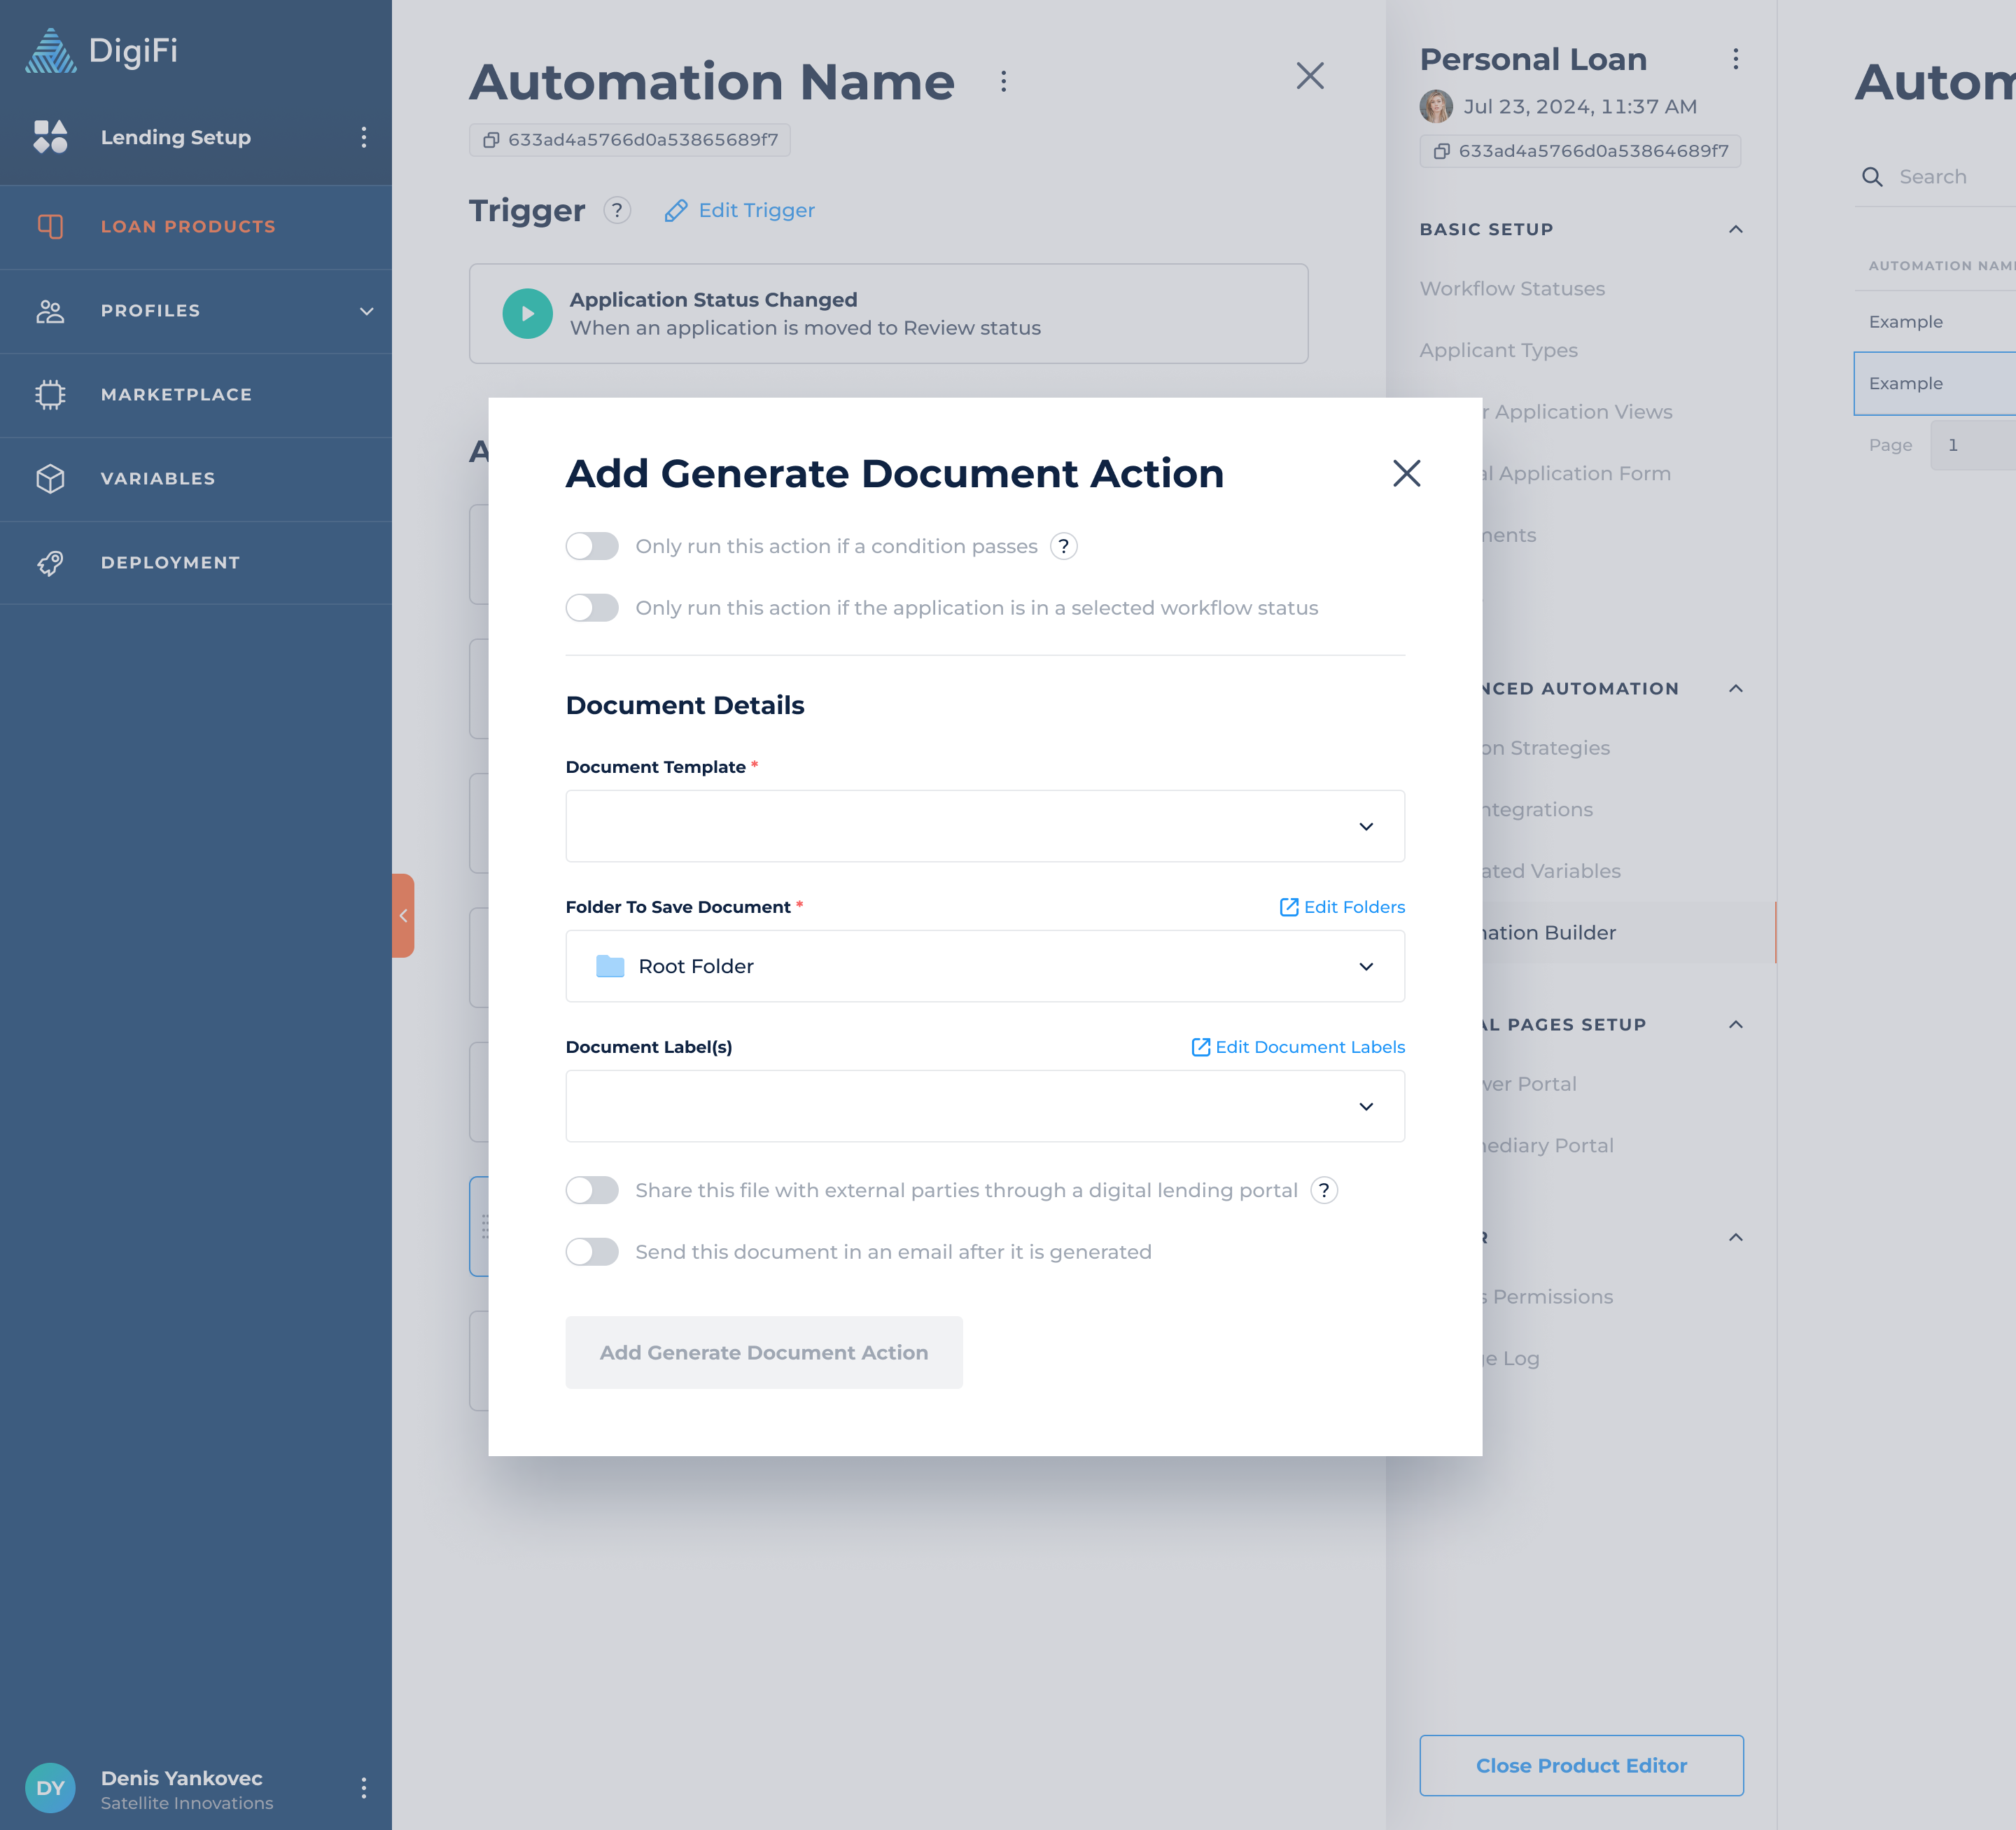Click the Marketplace chip icon
The image size is (2016, 1830).
pyautogui.click(x=50, y=394)
